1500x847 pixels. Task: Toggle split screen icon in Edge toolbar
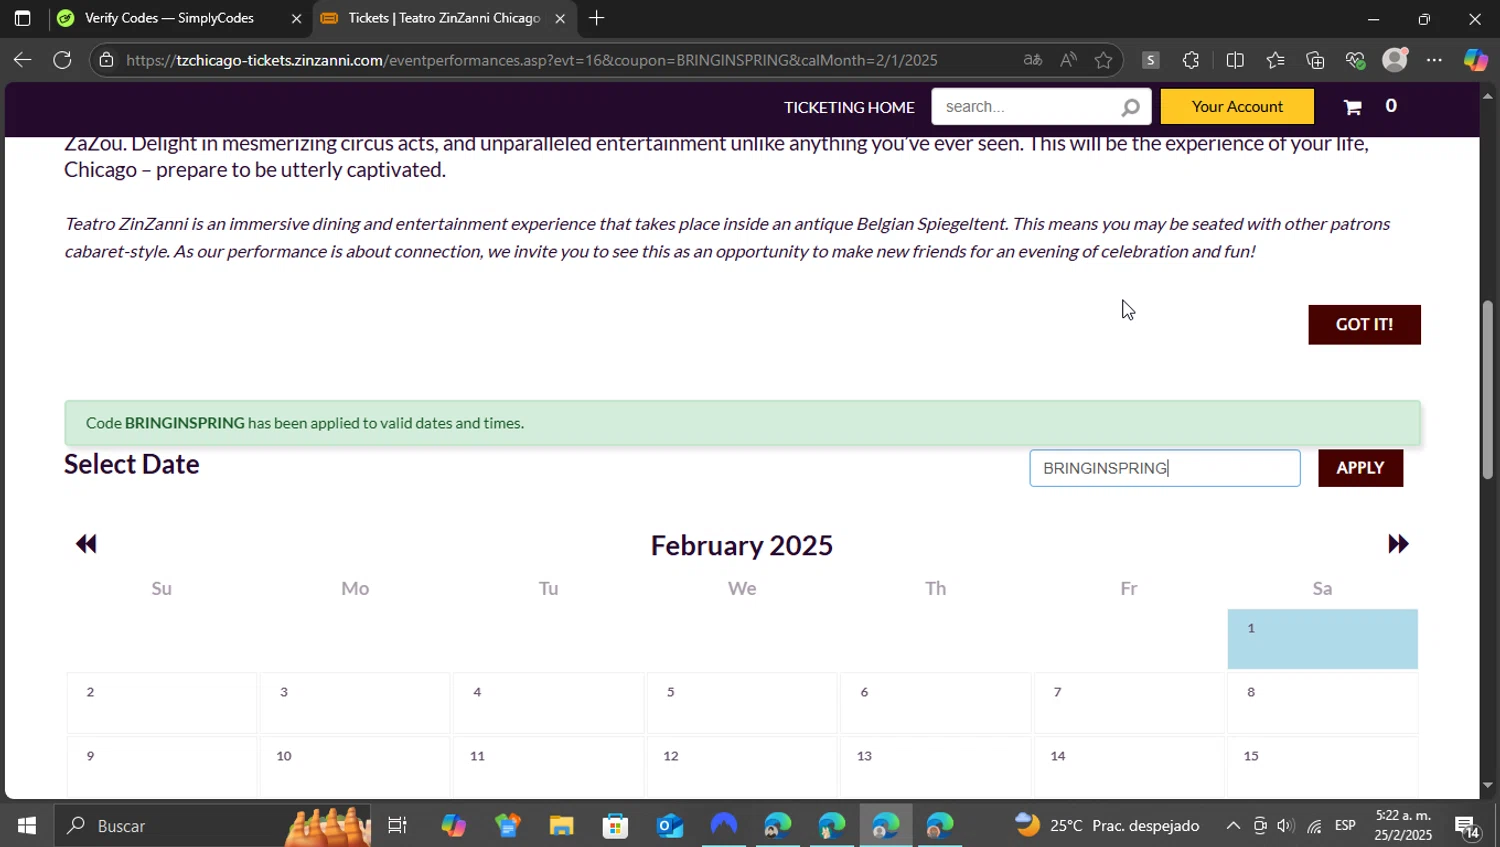[x=1235, y=60]
